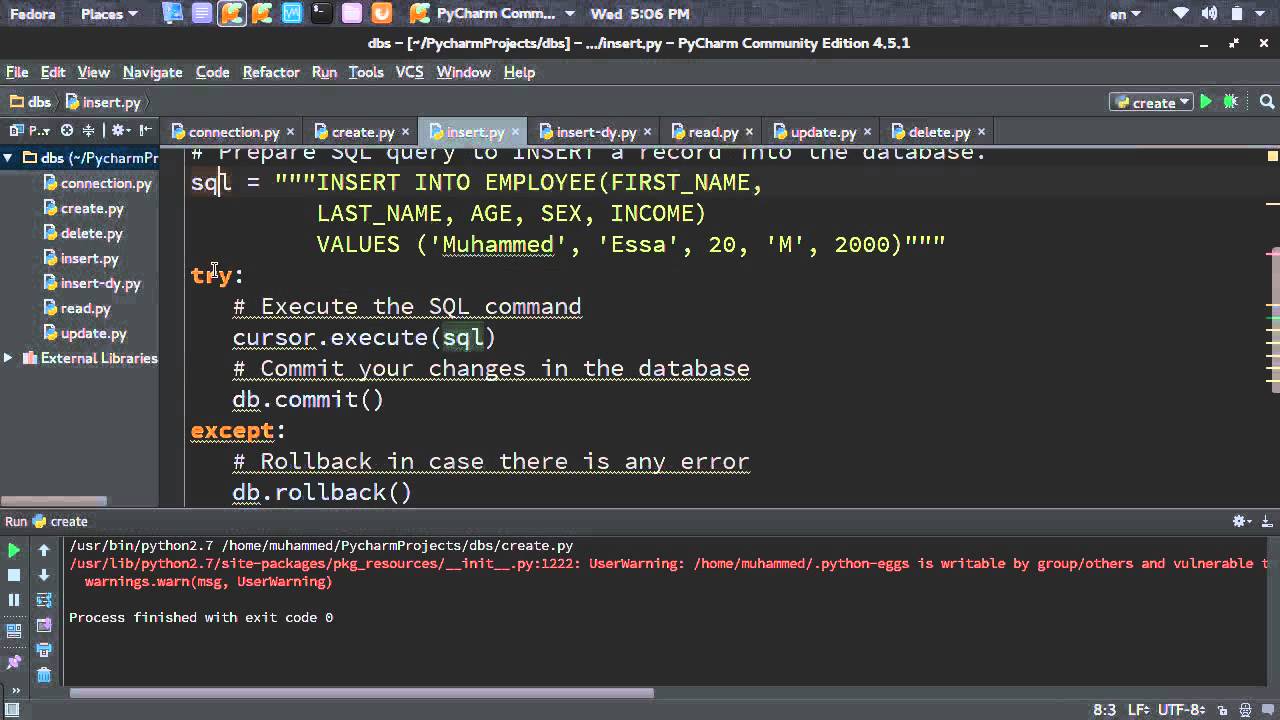Screen dimensions: 1280x720
Task: Open the Tools menu
Action: (x=366, y=72)
